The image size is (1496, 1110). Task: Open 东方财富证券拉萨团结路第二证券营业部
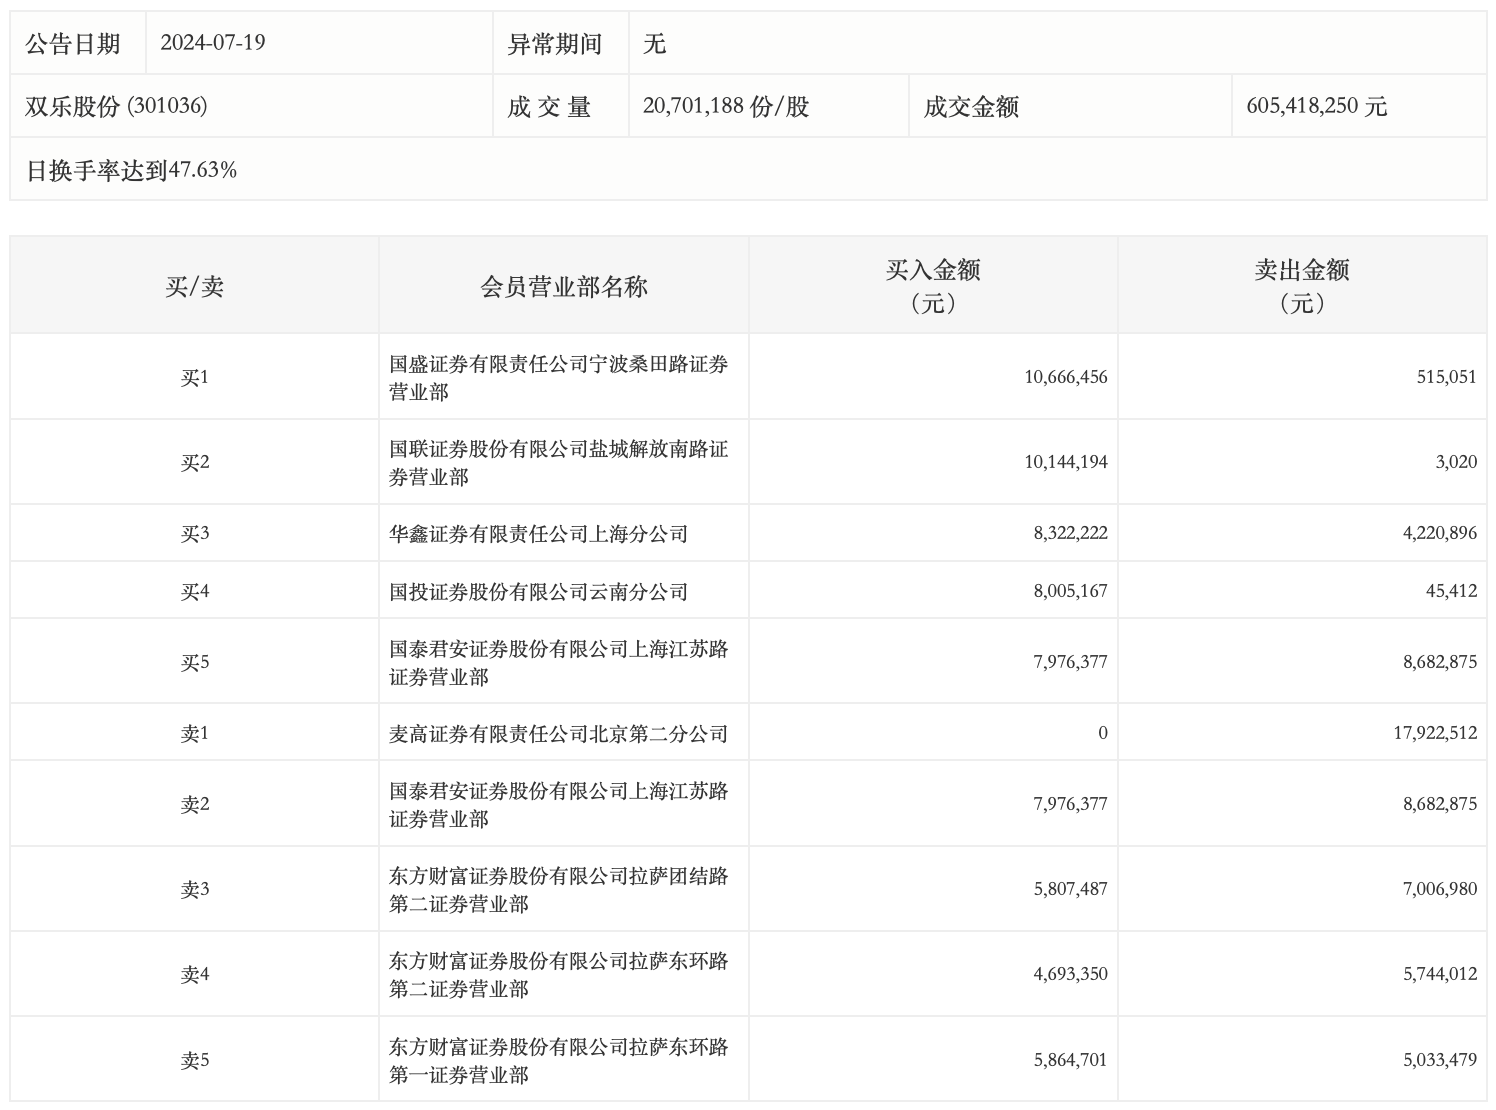pyautogui.click(x=558, y=890)
